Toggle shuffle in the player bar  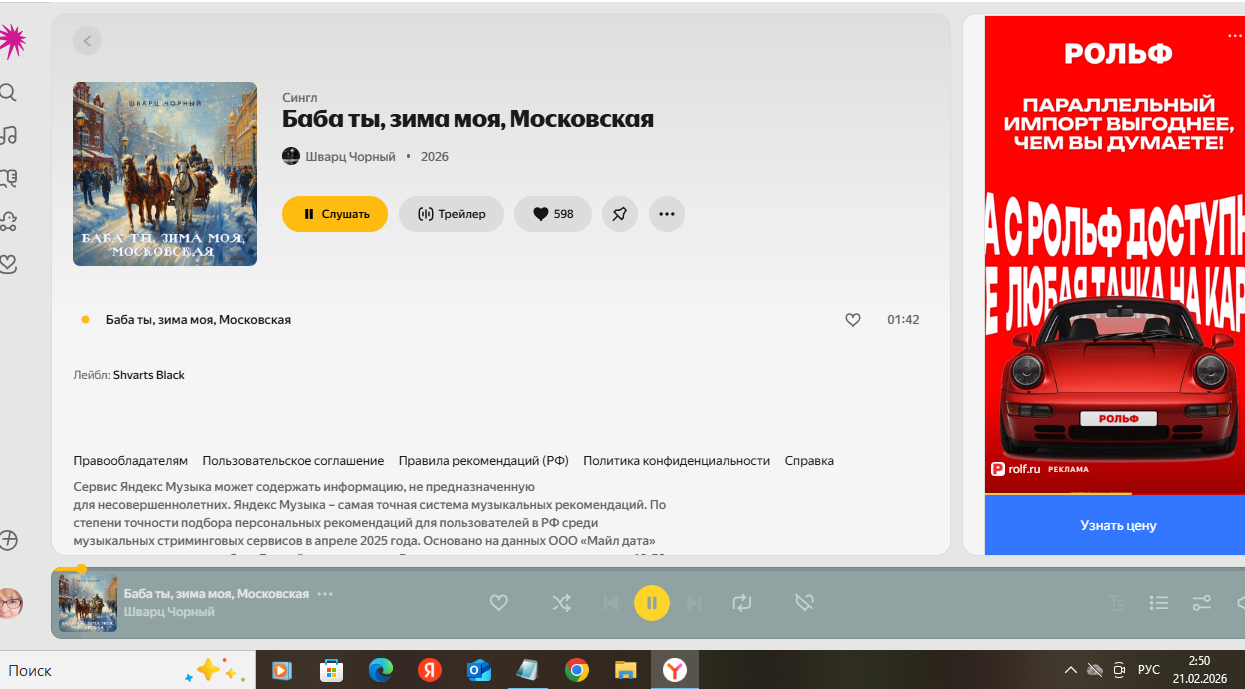(x=562, y=603)
